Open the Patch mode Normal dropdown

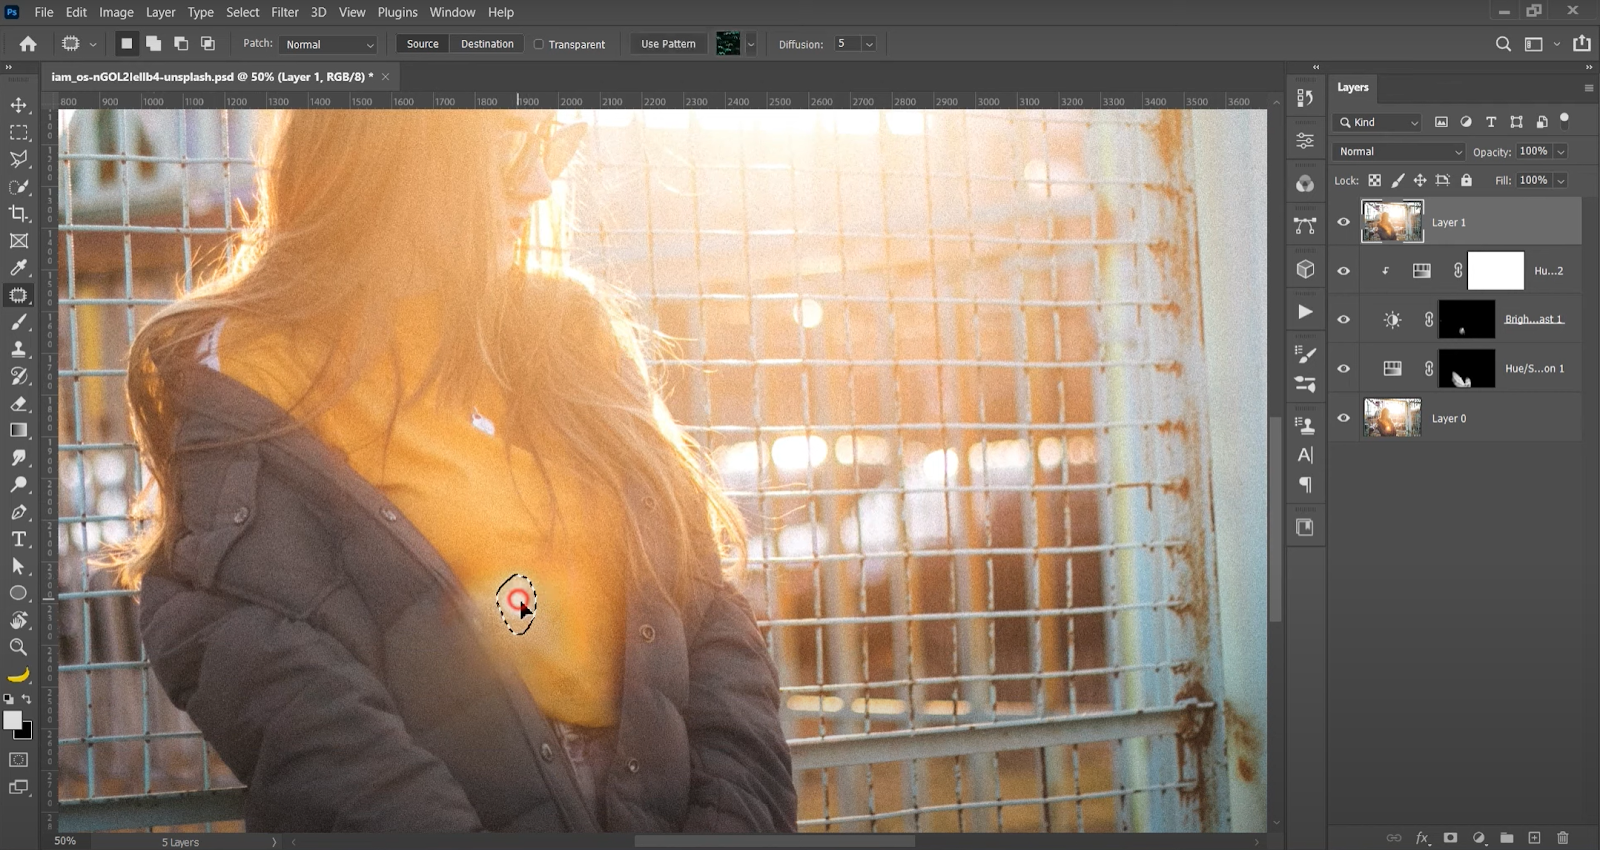328,44
